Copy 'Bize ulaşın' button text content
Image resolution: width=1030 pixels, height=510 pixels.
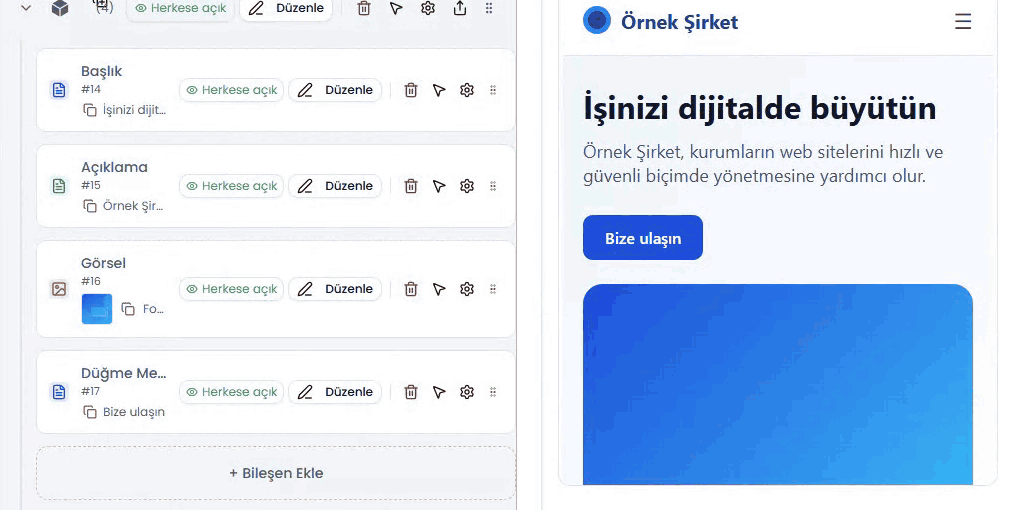pos(90,412)
